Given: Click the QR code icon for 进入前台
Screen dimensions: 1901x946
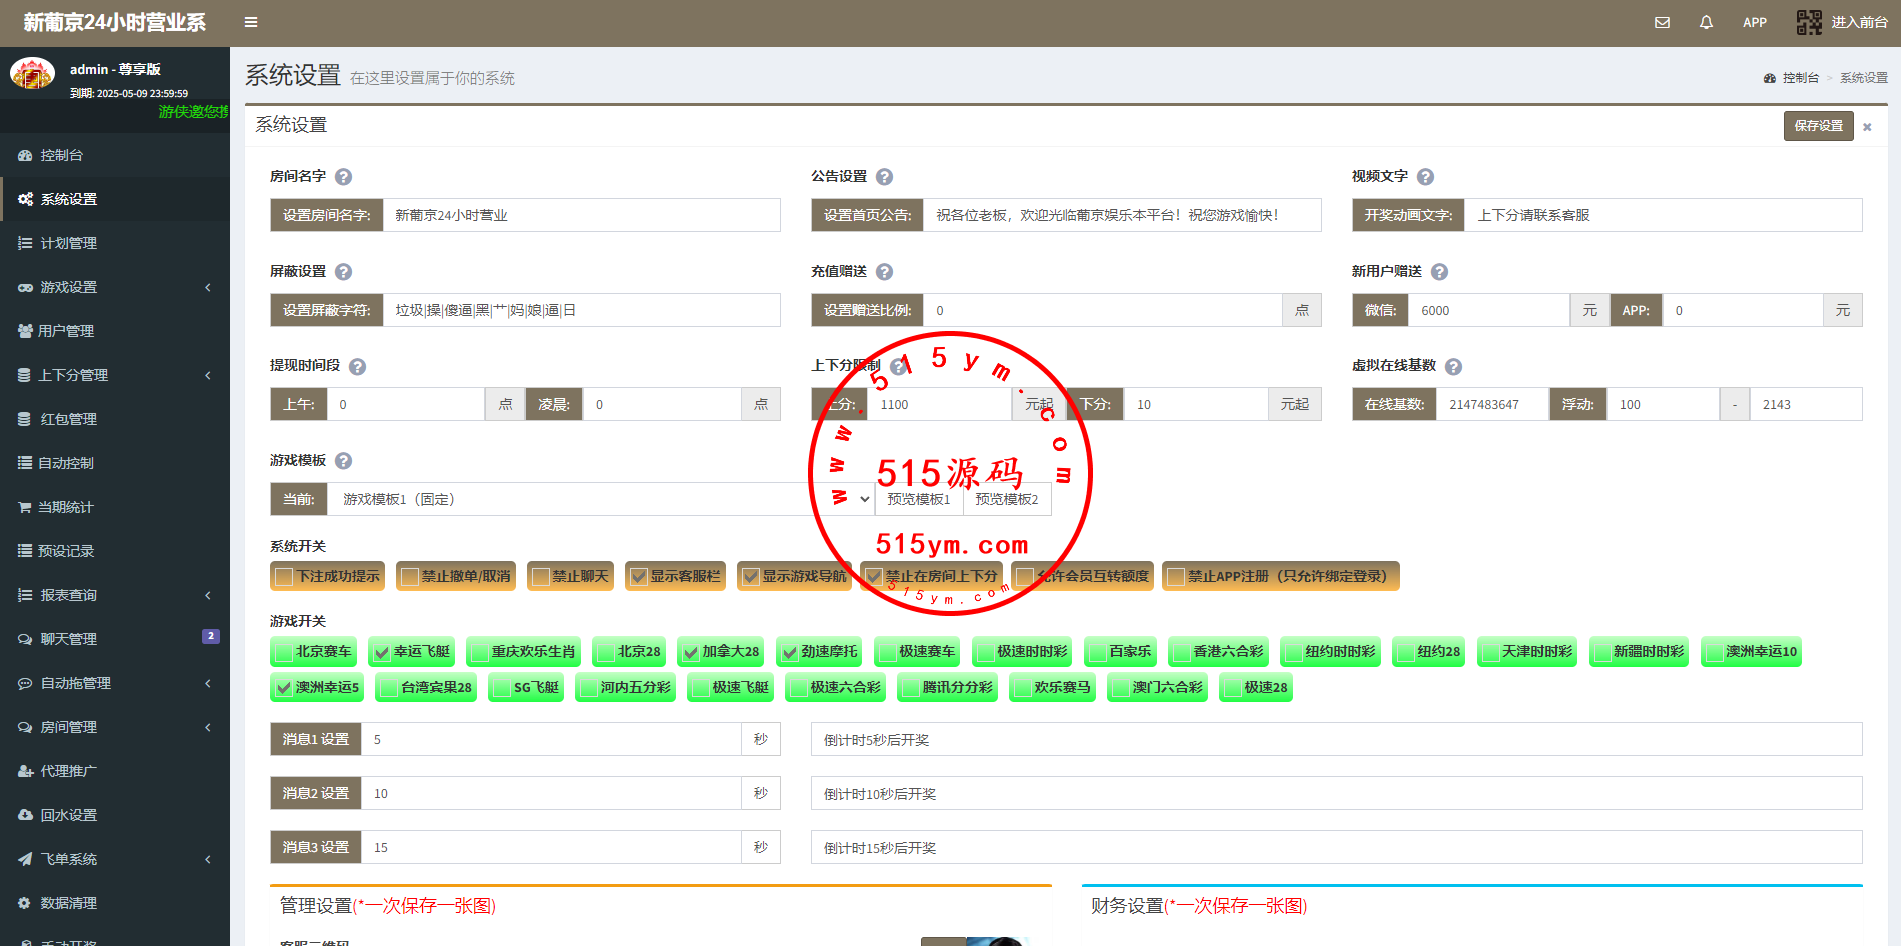Looking at the screenshot, I should 1809,22.
